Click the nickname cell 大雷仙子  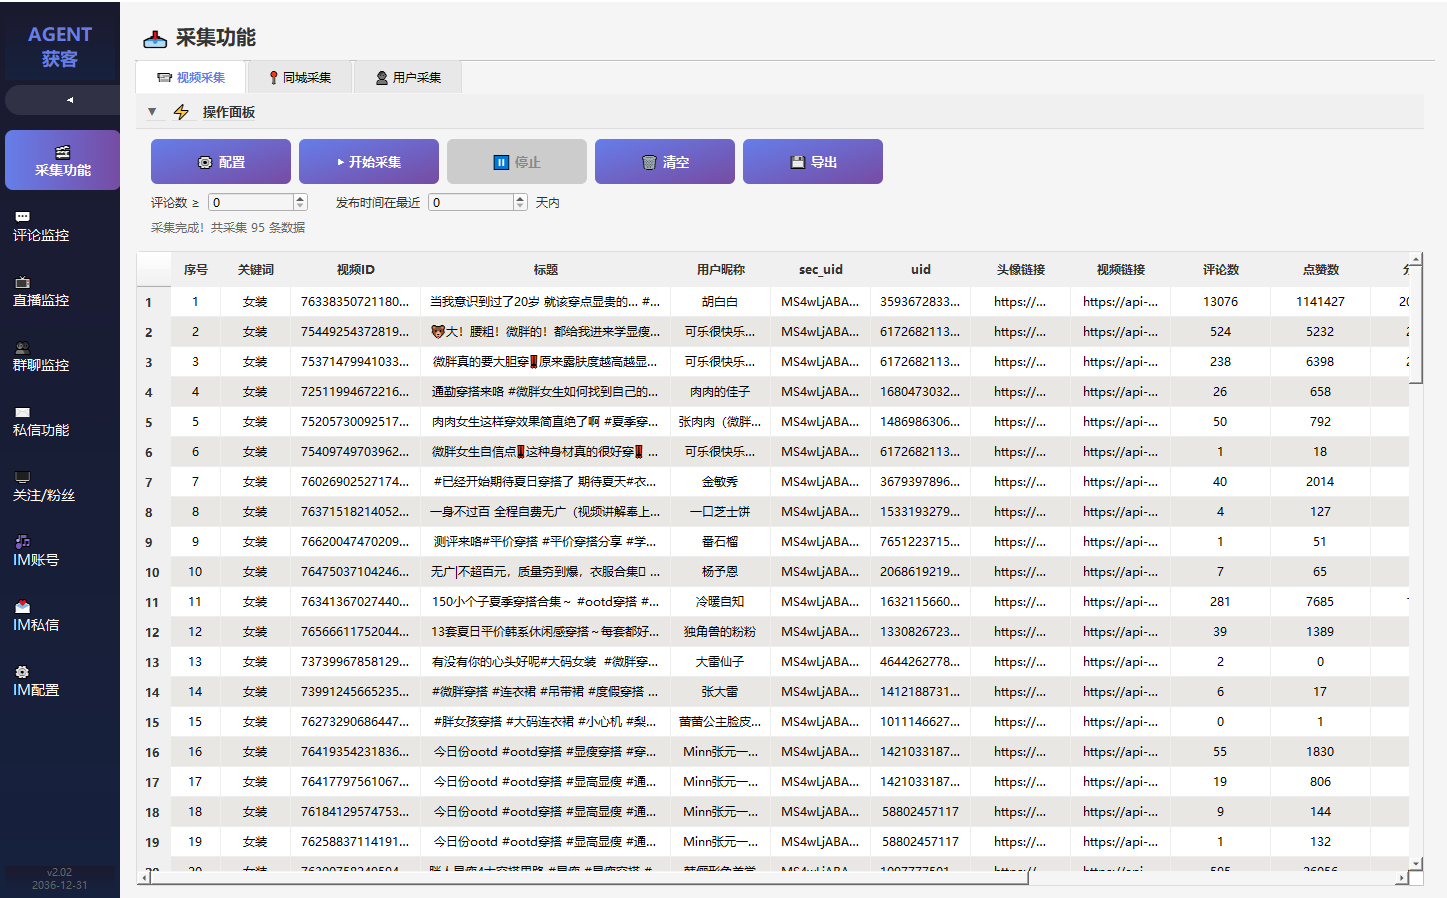pos(720,662)
